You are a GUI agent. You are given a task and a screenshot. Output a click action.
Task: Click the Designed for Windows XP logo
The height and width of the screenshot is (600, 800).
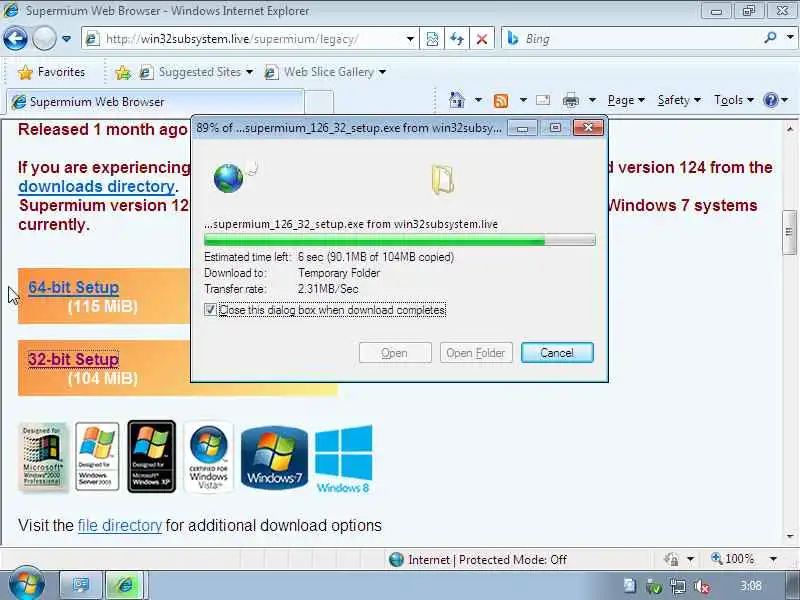click(x=152, y=457)
